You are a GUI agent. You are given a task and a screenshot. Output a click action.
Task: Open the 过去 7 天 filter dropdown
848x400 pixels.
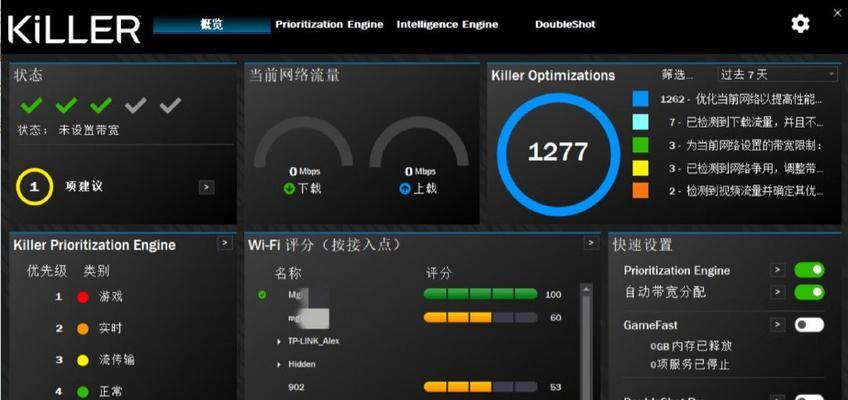[777, 75]
